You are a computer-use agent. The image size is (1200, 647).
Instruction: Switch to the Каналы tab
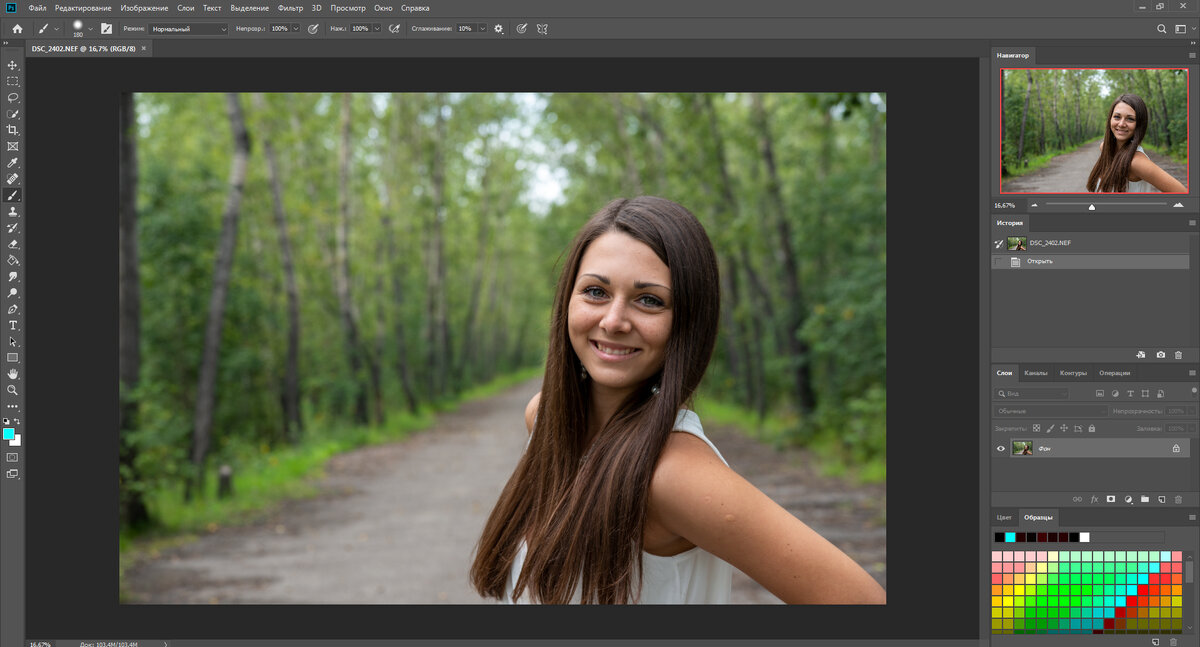(x=1036, y=373)
